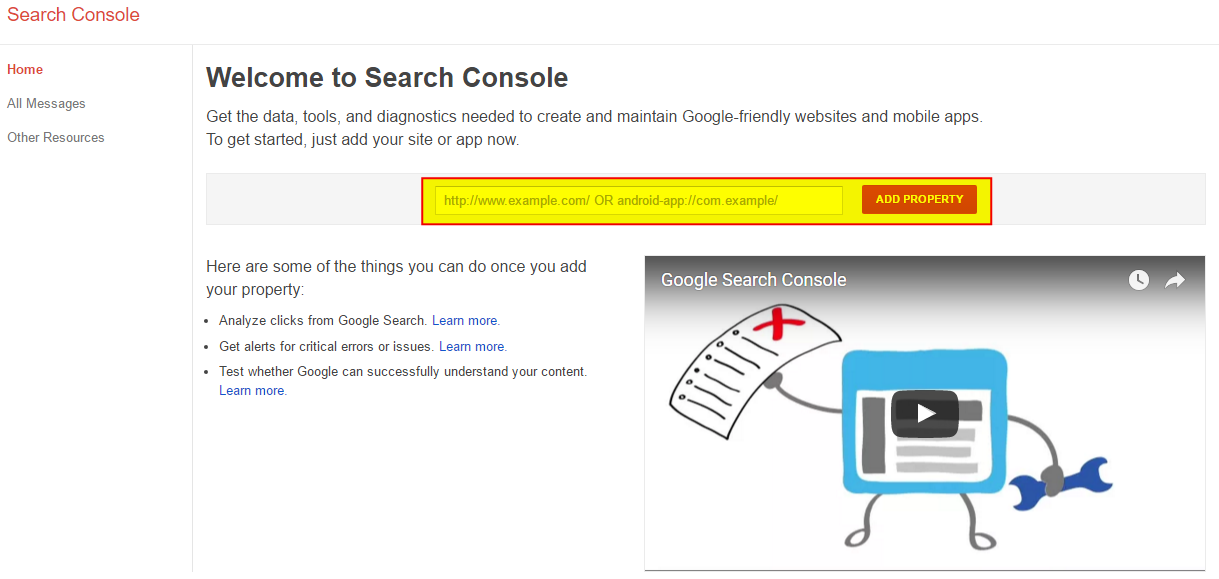Open Learn more about analyzing clicks
This screenshot has width=1219, height=579.
click(x=465, y=321)
